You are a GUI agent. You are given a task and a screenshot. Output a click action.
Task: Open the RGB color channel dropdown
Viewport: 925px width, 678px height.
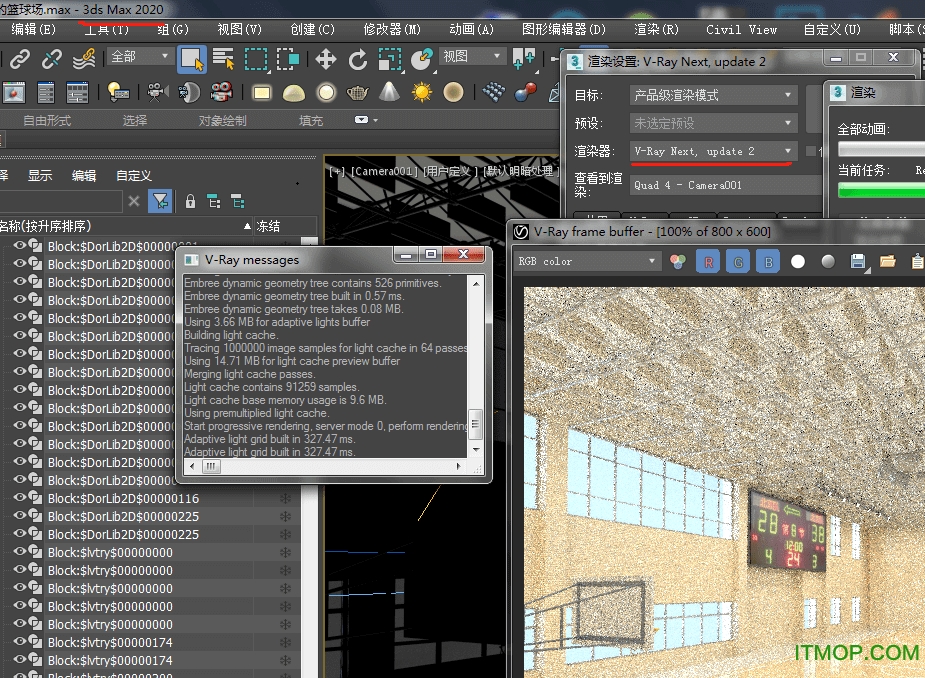(x=587, y=261)
